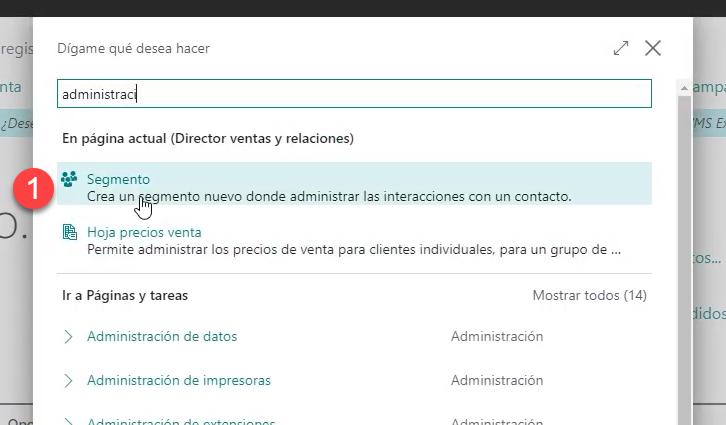Expand the Administración de datos chevron
Viewport: 726px width, 425px height.
click(x=69, y=337)
